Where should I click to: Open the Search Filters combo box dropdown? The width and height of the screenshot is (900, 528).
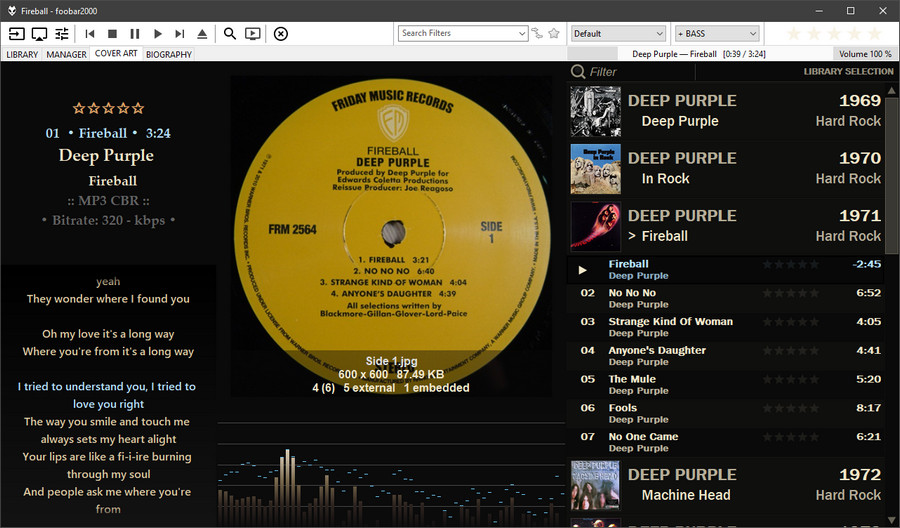[522, 33]
